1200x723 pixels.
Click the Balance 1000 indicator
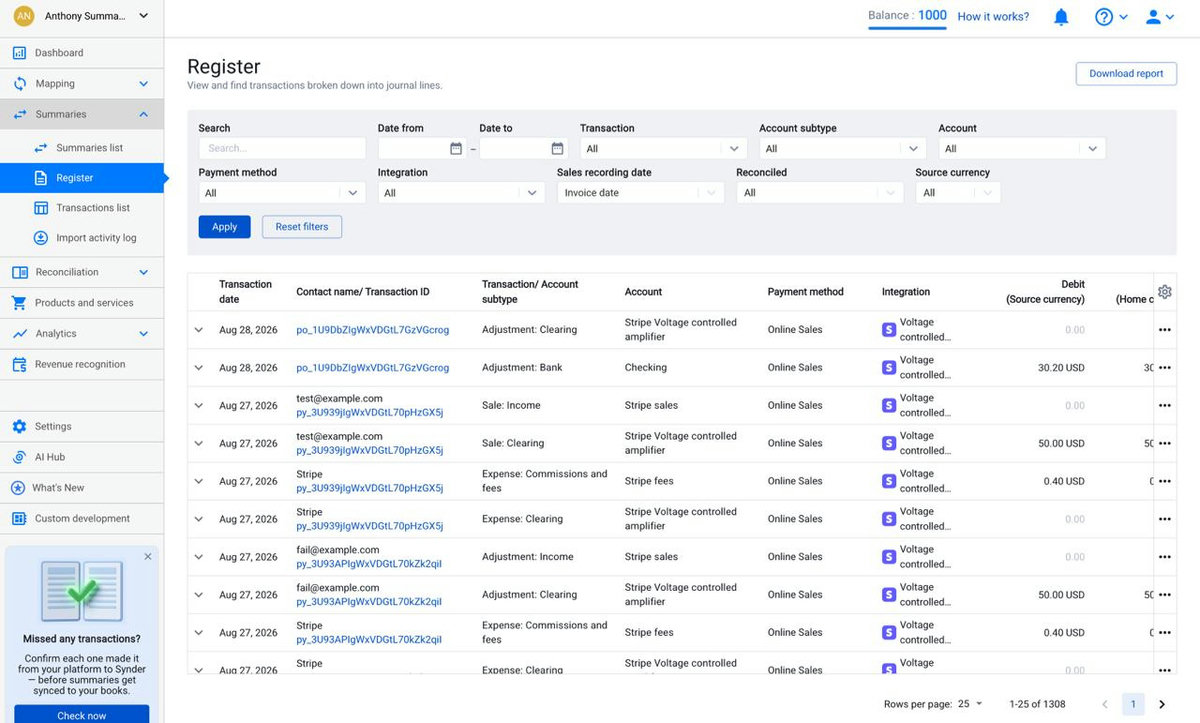click(x=907, y=15)
